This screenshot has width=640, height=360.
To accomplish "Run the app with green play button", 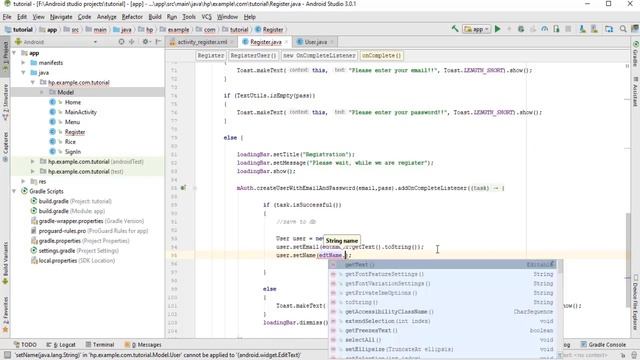I will click(x=498, y=29).
